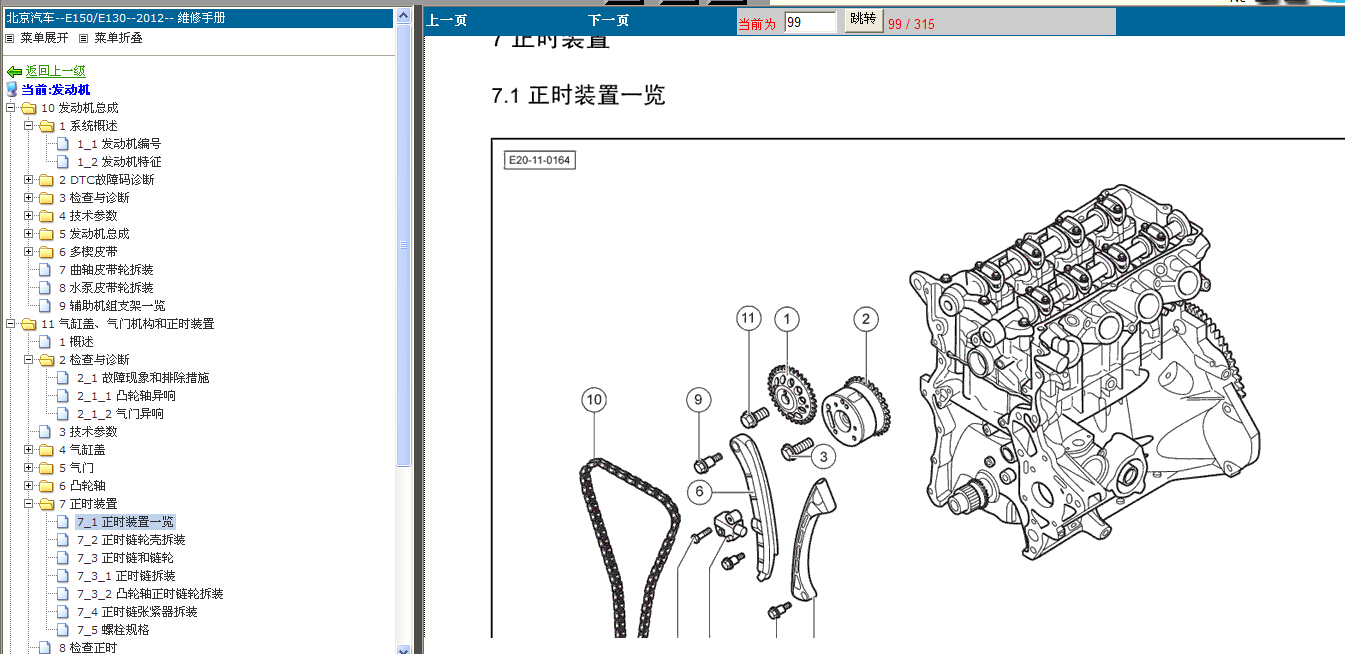Screen dimensions: 1345x654
Task: Click the folder icon of 5 发动机总成
Action: point(46,234)
